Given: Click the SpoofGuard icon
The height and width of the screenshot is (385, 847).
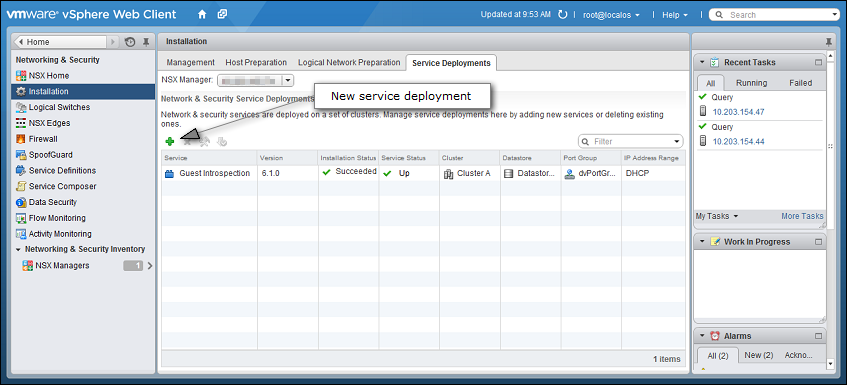Looking at the screenshot, I should 21,154.
